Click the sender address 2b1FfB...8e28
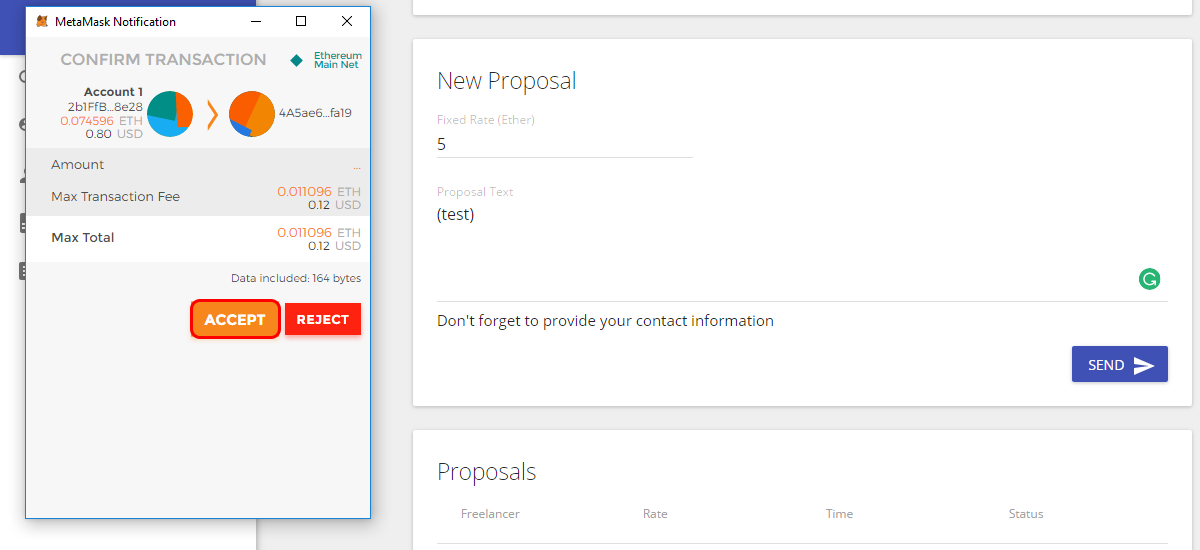The height and width of the screenshot is (550, 1200). 105,107
